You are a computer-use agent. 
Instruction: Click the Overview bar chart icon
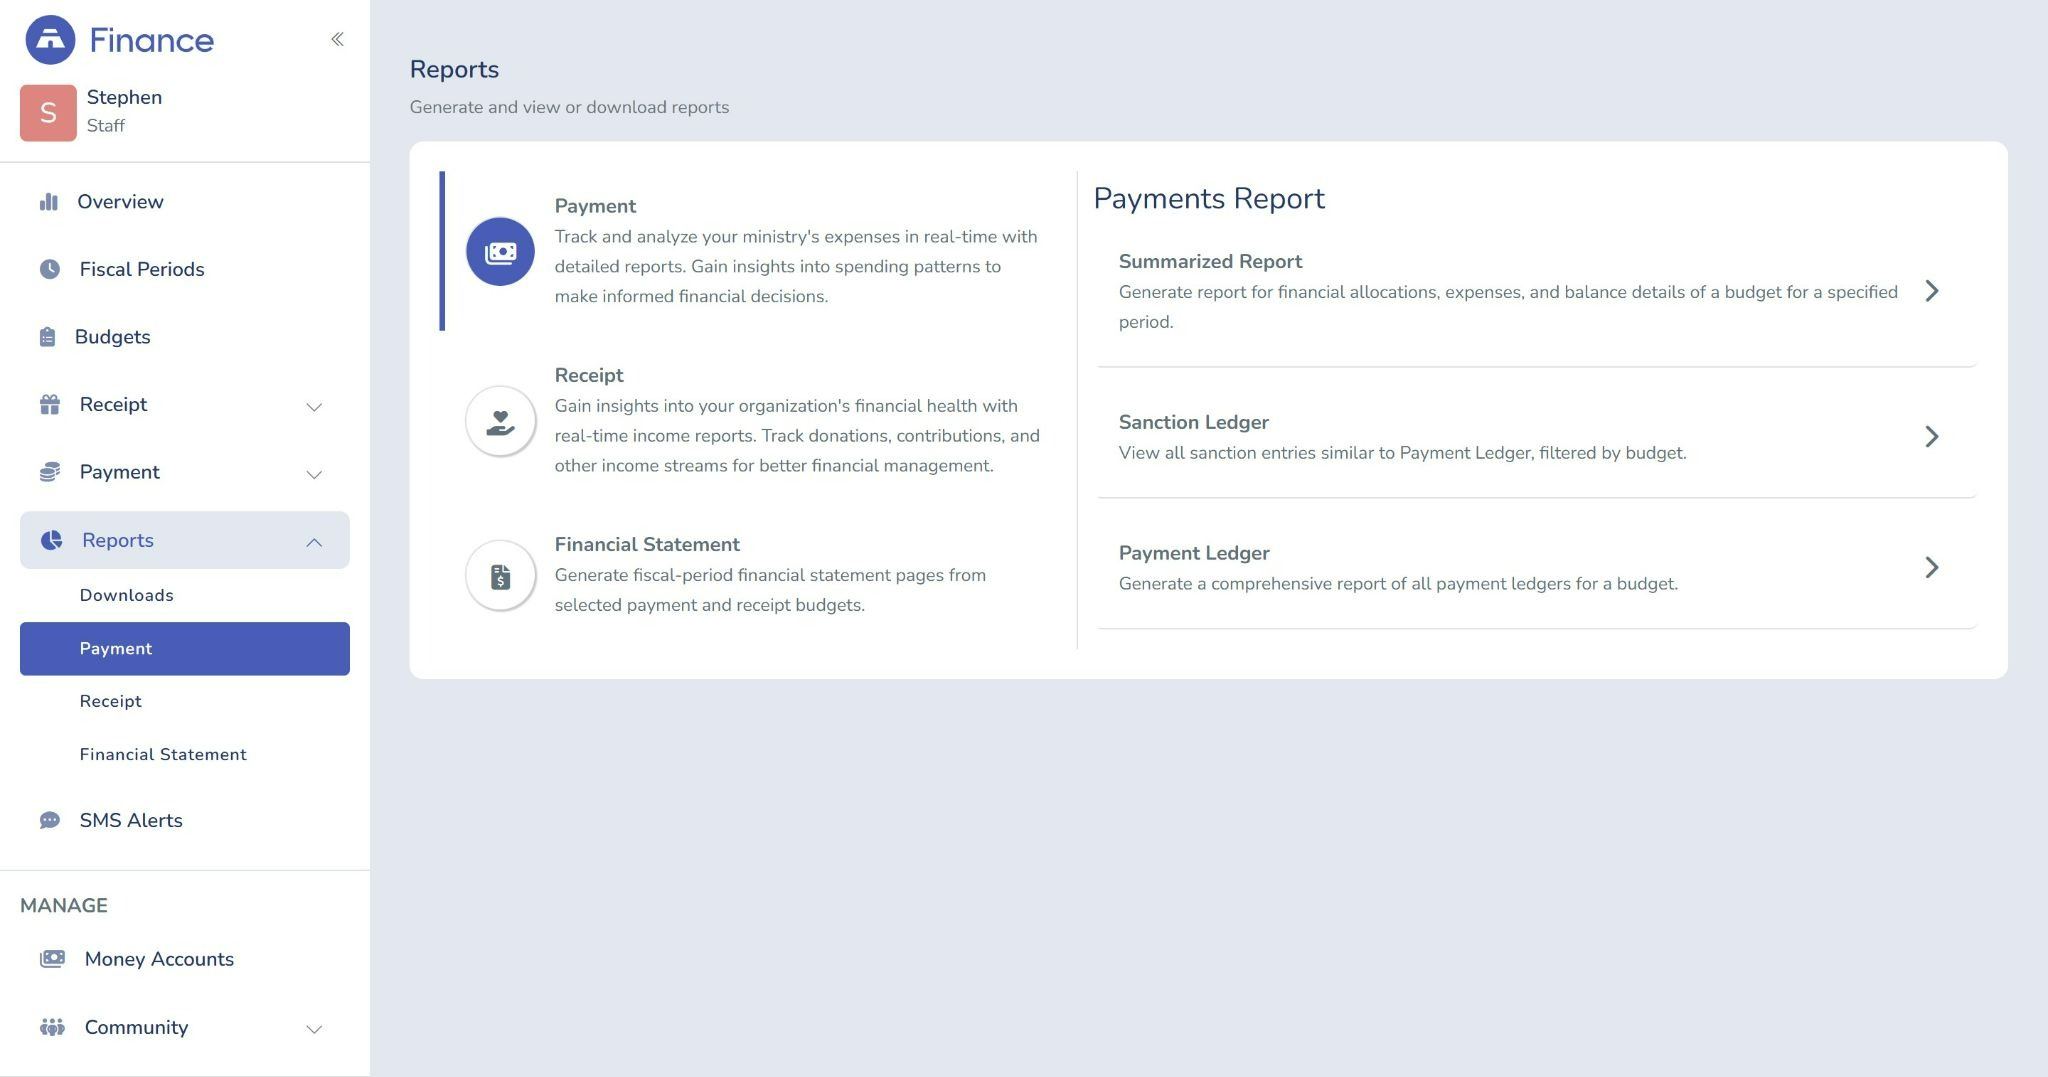(49, 202)
